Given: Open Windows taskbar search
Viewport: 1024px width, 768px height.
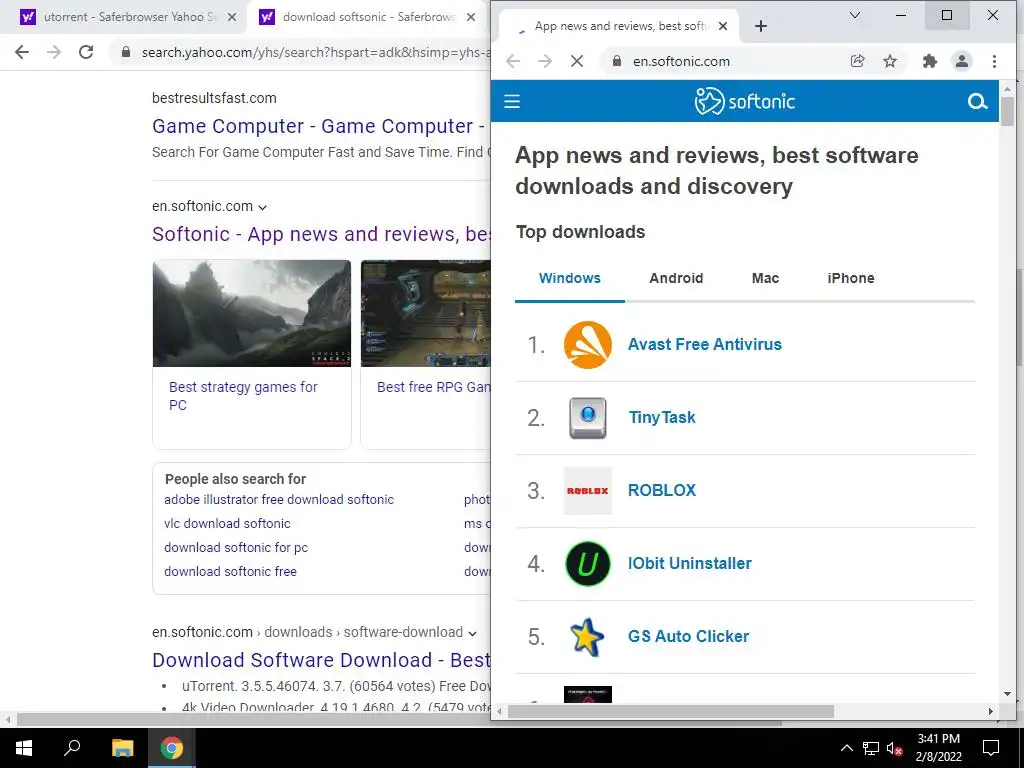Looking at the screenshot, I should click(72, 748).
